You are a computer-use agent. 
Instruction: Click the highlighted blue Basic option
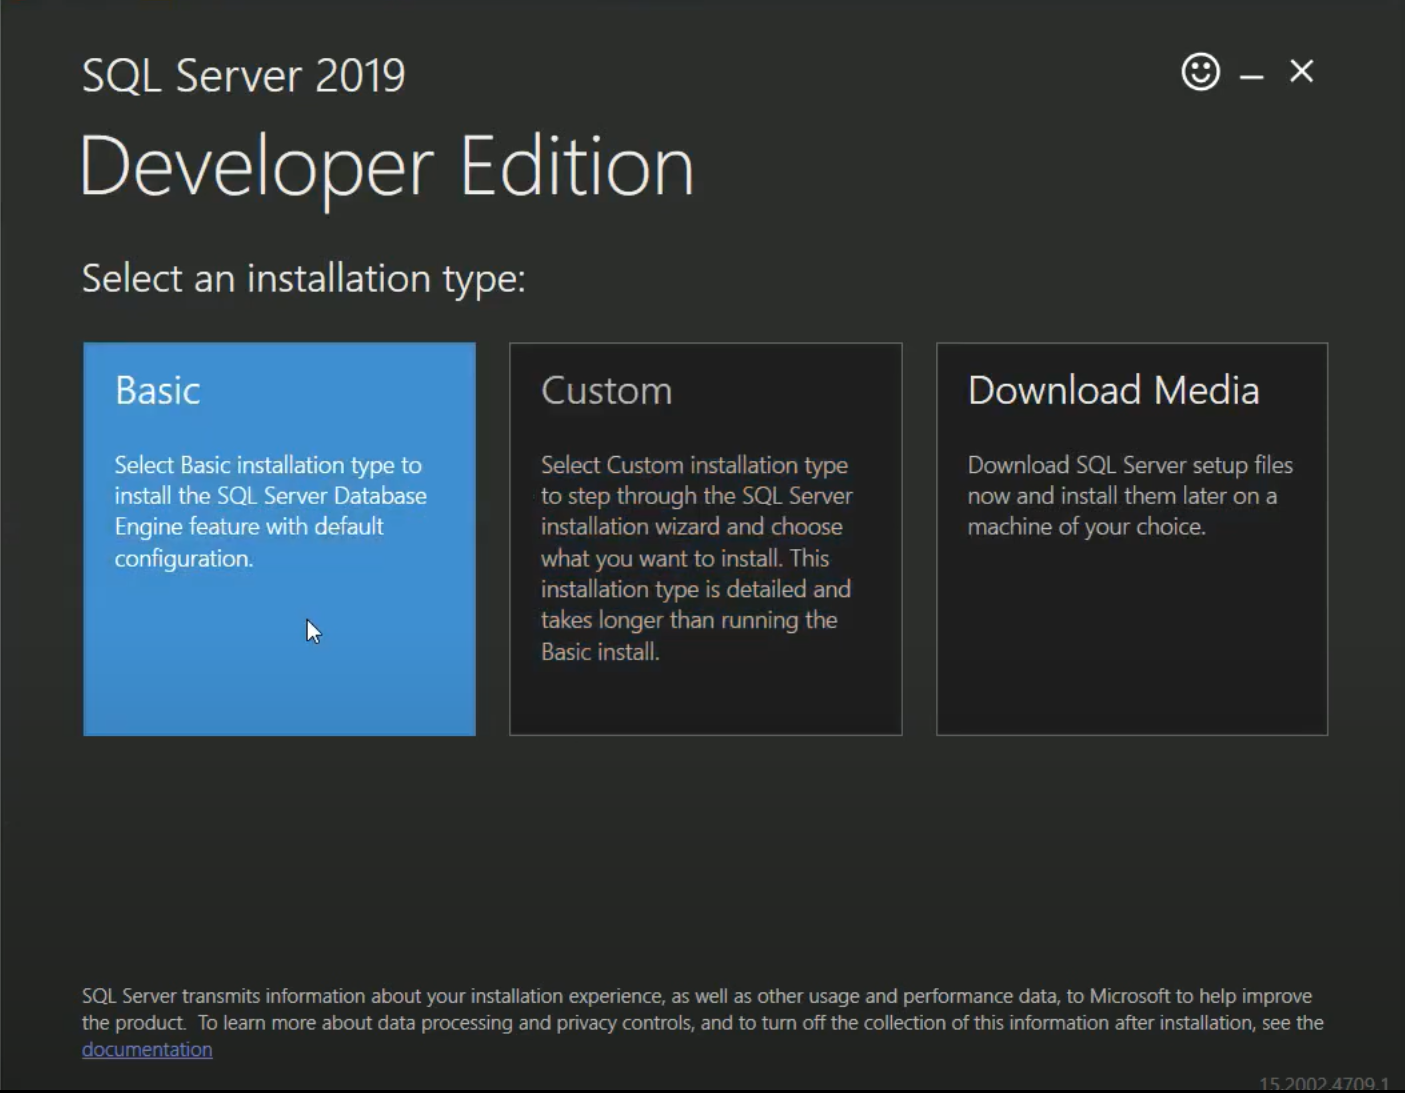click(x=279, y=538)
